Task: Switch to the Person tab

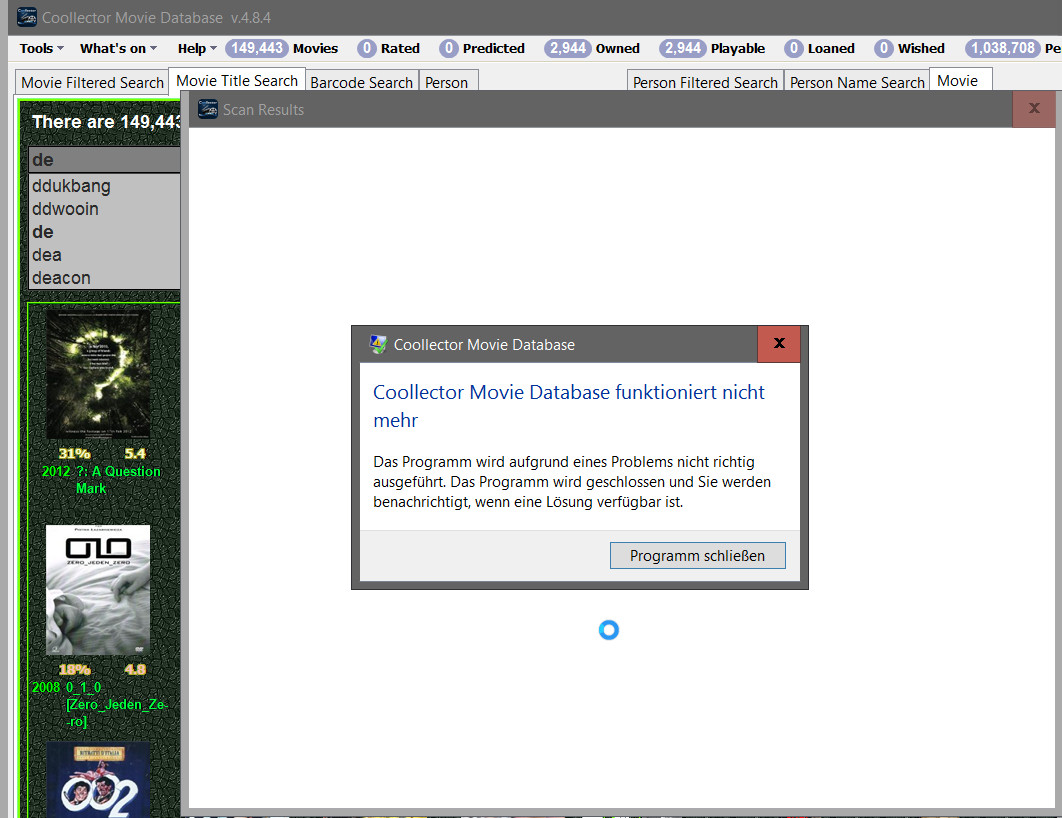Action: pos(448,83)
